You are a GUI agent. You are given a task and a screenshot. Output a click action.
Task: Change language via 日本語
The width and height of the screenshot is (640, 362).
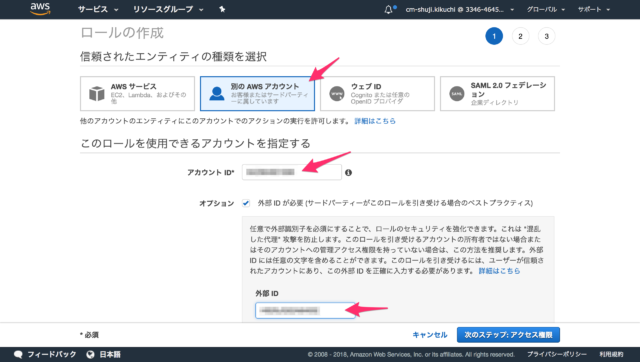(110, 354)
